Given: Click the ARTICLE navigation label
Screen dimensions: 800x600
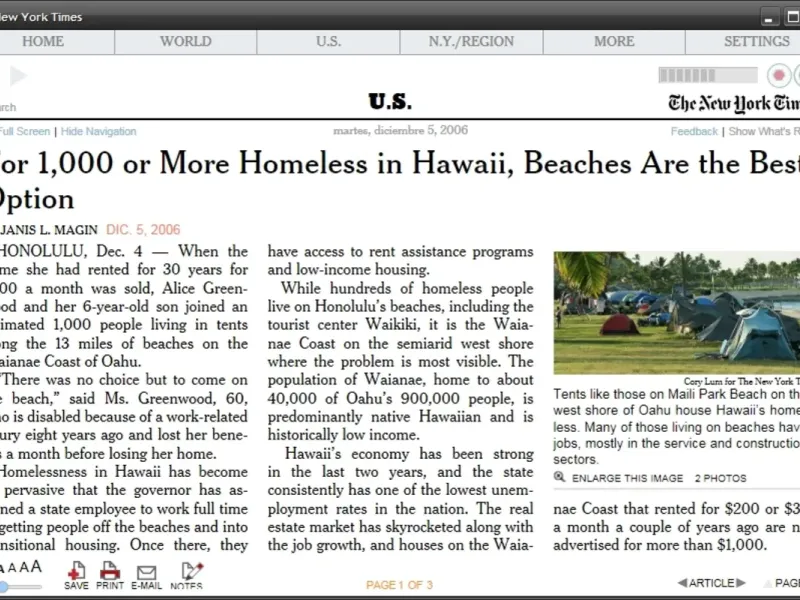Looking at the screenshot, I should [x=712, y=583].
